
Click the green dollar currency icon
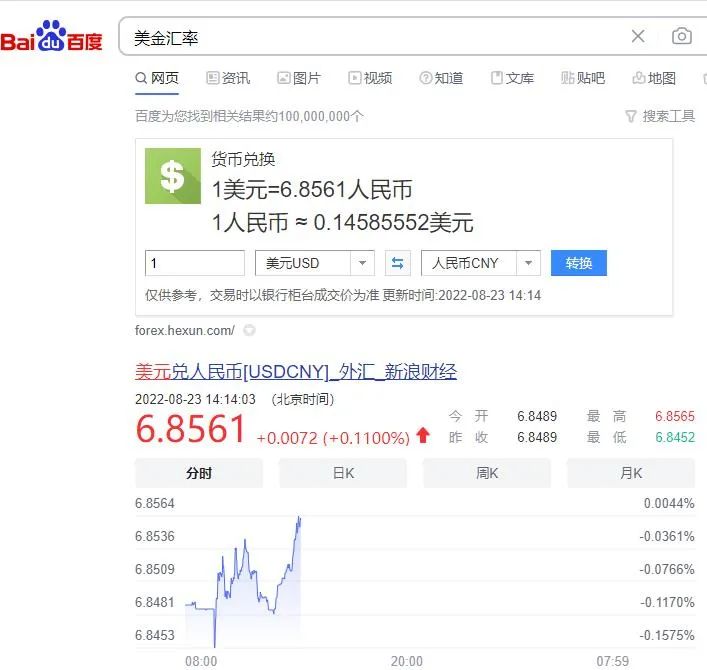pos(173,176)
